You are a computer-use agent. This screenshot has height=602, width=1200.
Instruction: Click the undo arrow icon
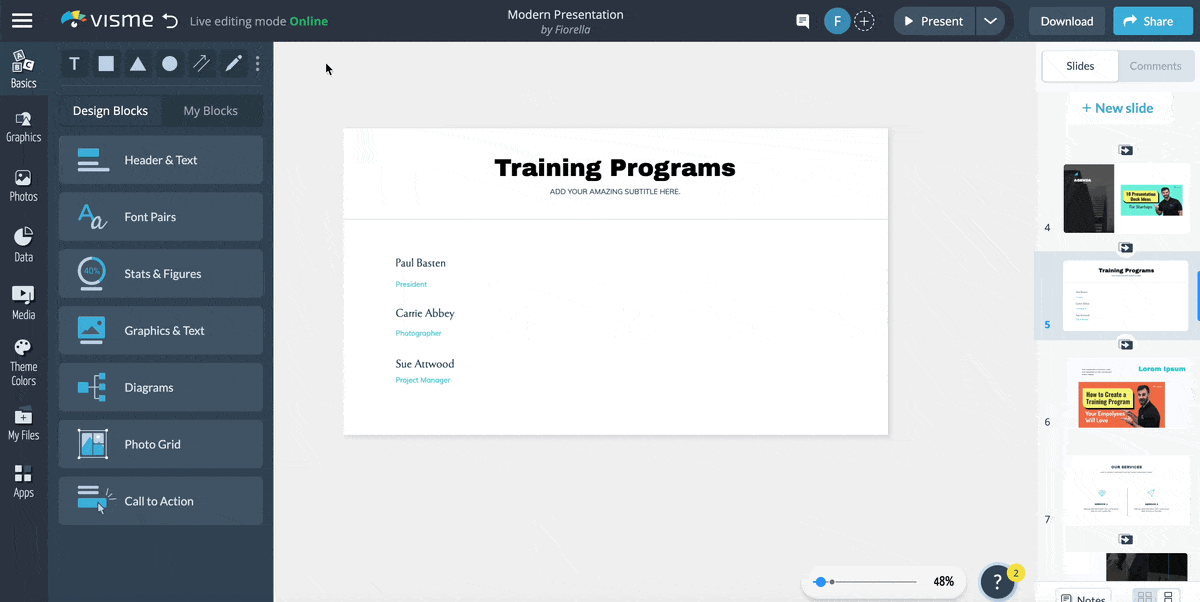170,21
